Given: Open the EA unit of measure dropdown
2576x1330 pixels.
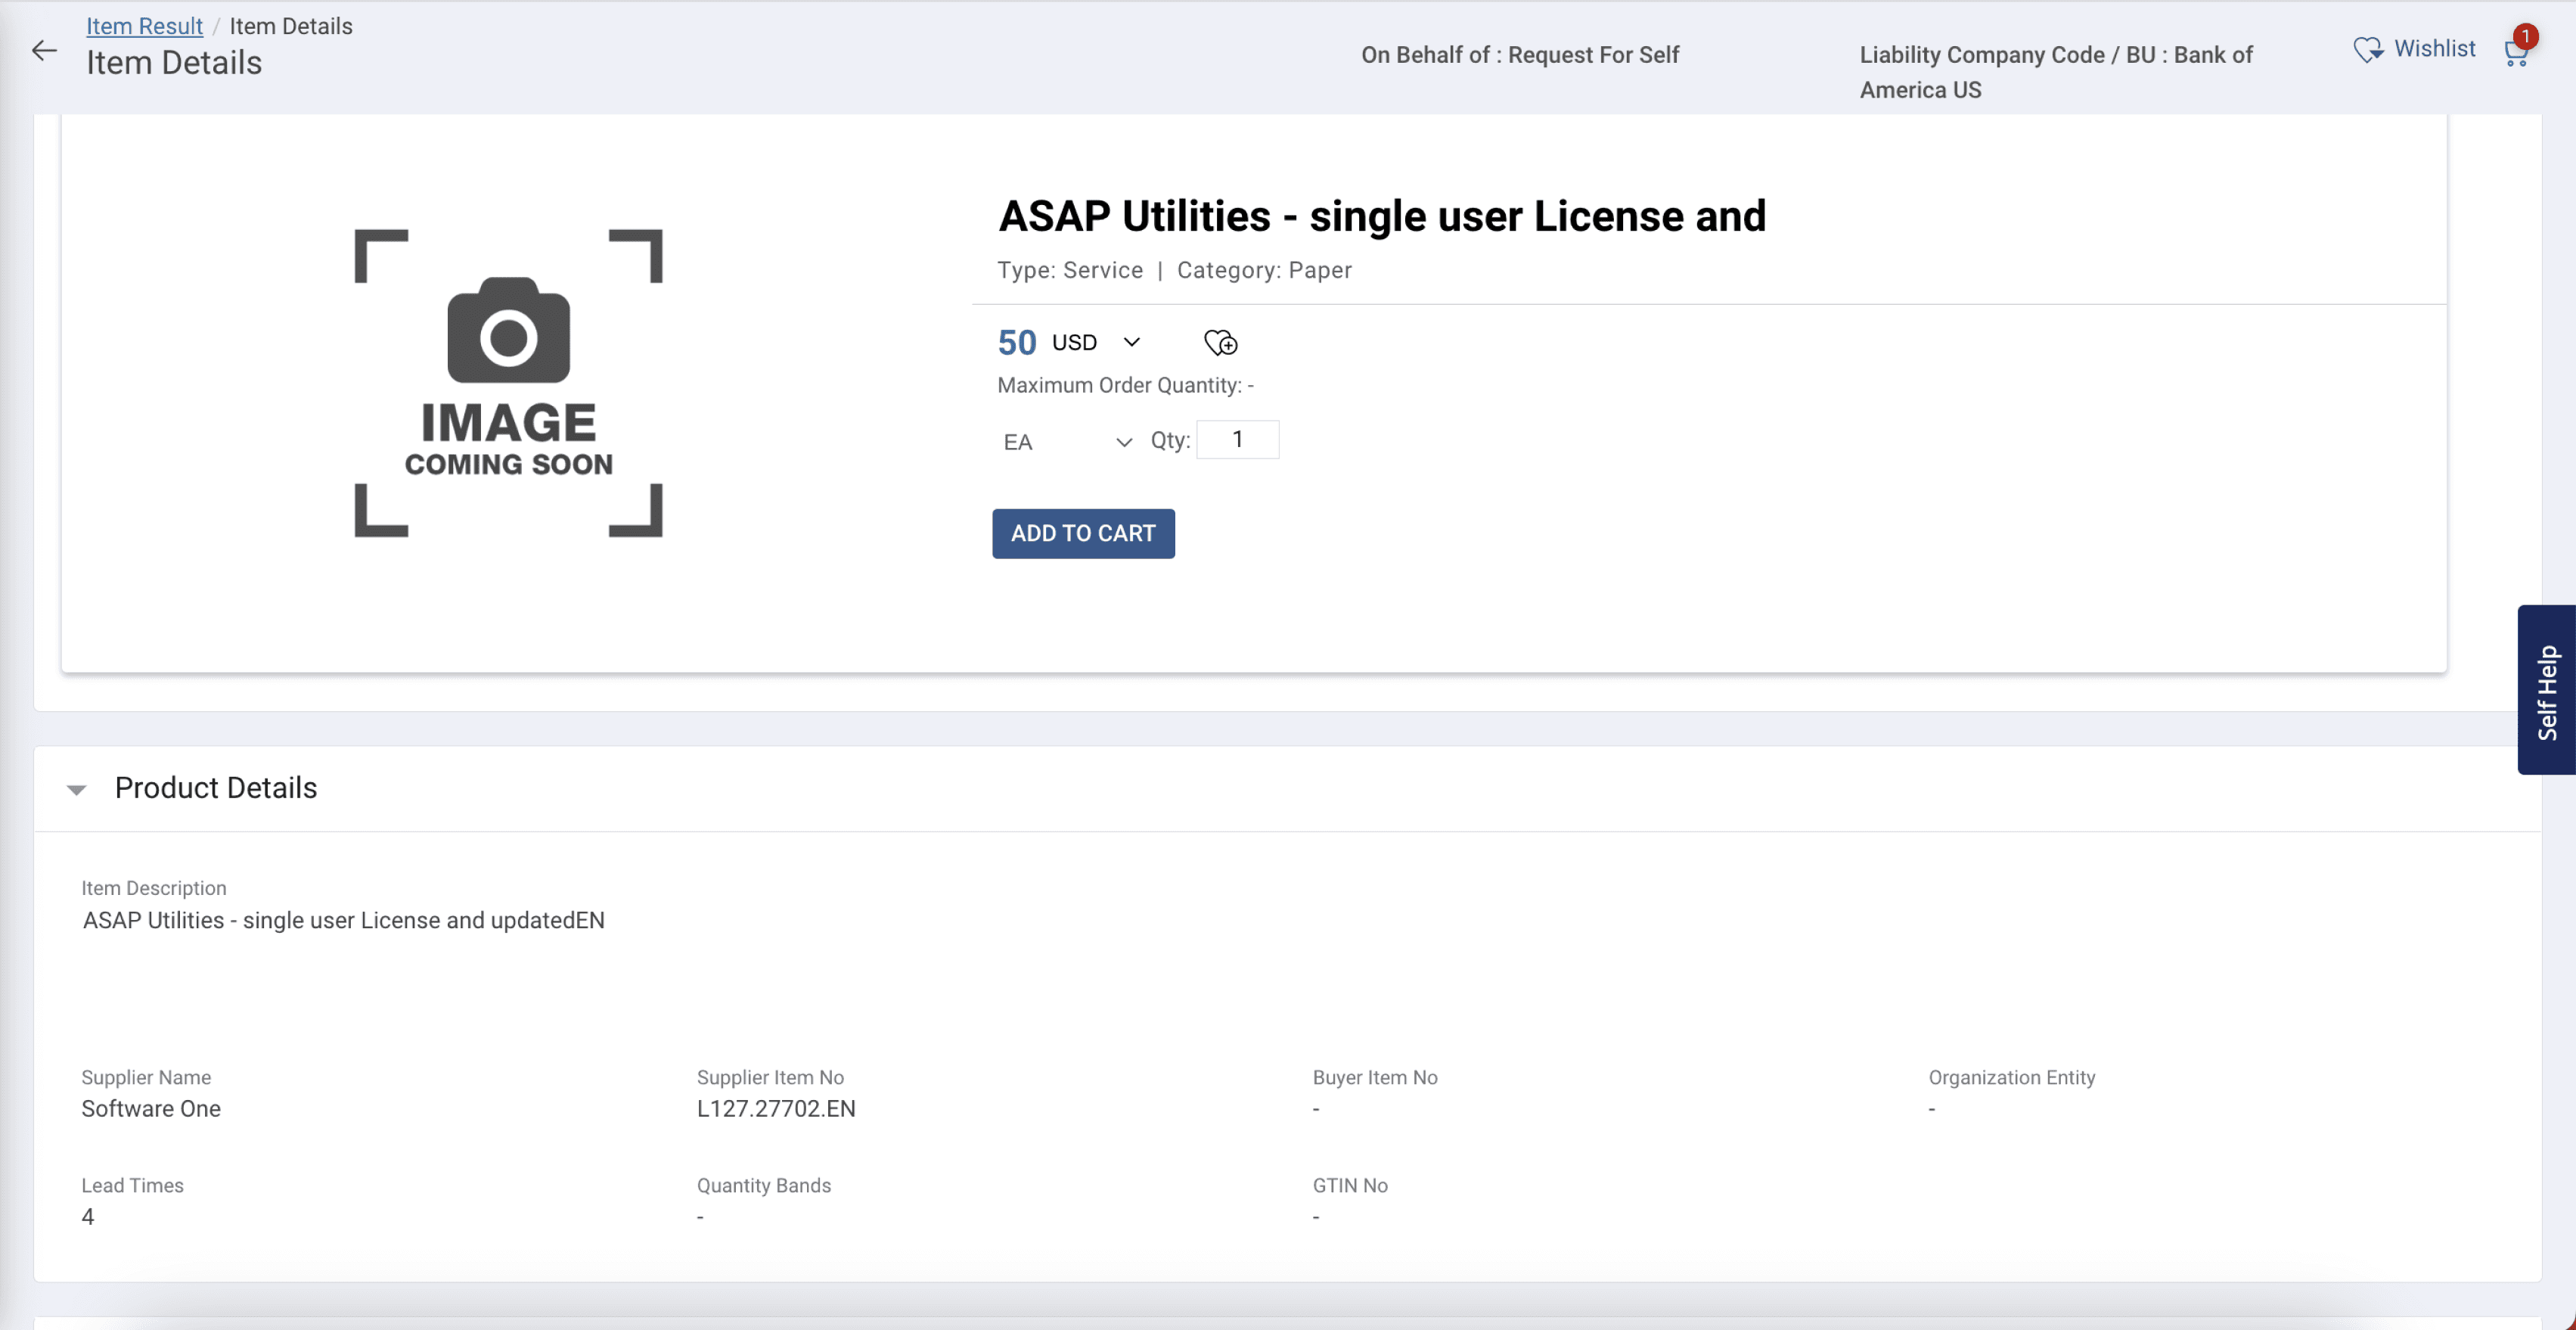Looking at the screenshot, I should tap(1066, 442).
